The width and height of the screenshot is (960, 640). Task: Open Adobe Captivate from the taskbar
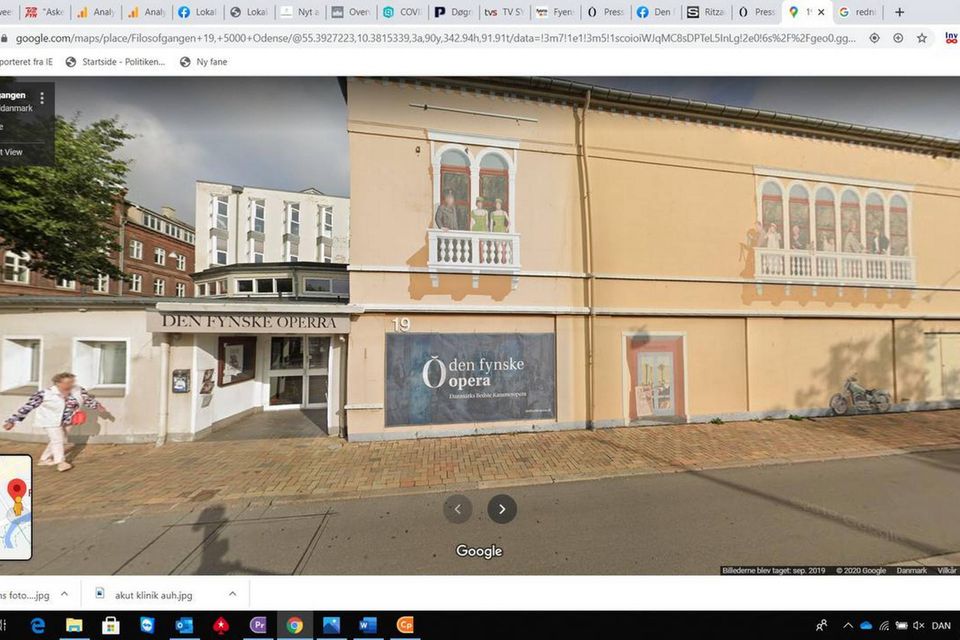(x=405, y=625)
